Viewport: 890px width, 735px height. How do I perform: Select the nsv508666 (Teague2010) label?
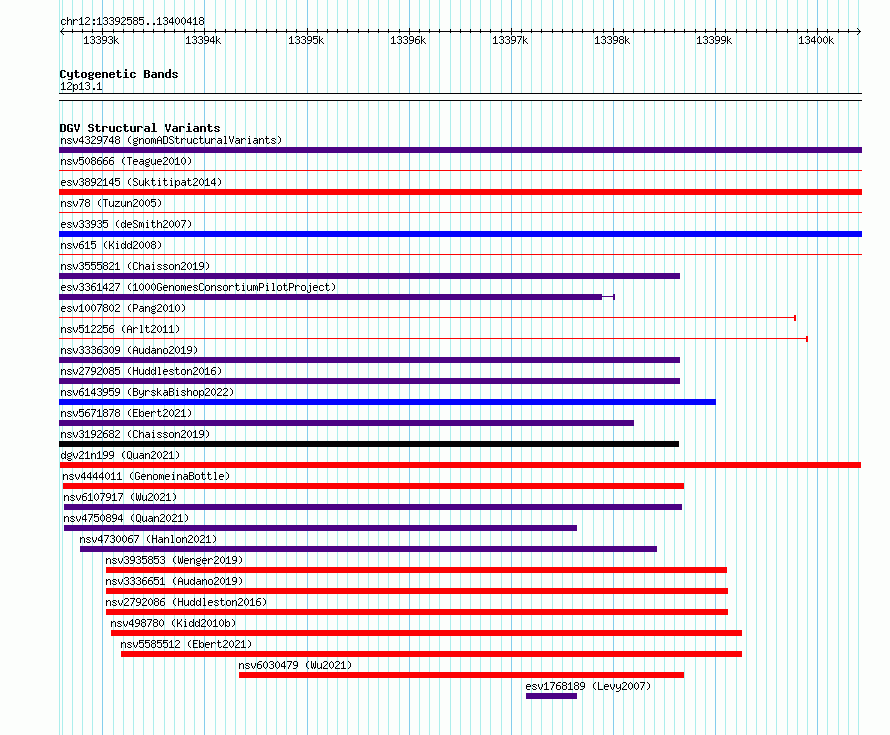pyautogui.click(x=126, y=161)
